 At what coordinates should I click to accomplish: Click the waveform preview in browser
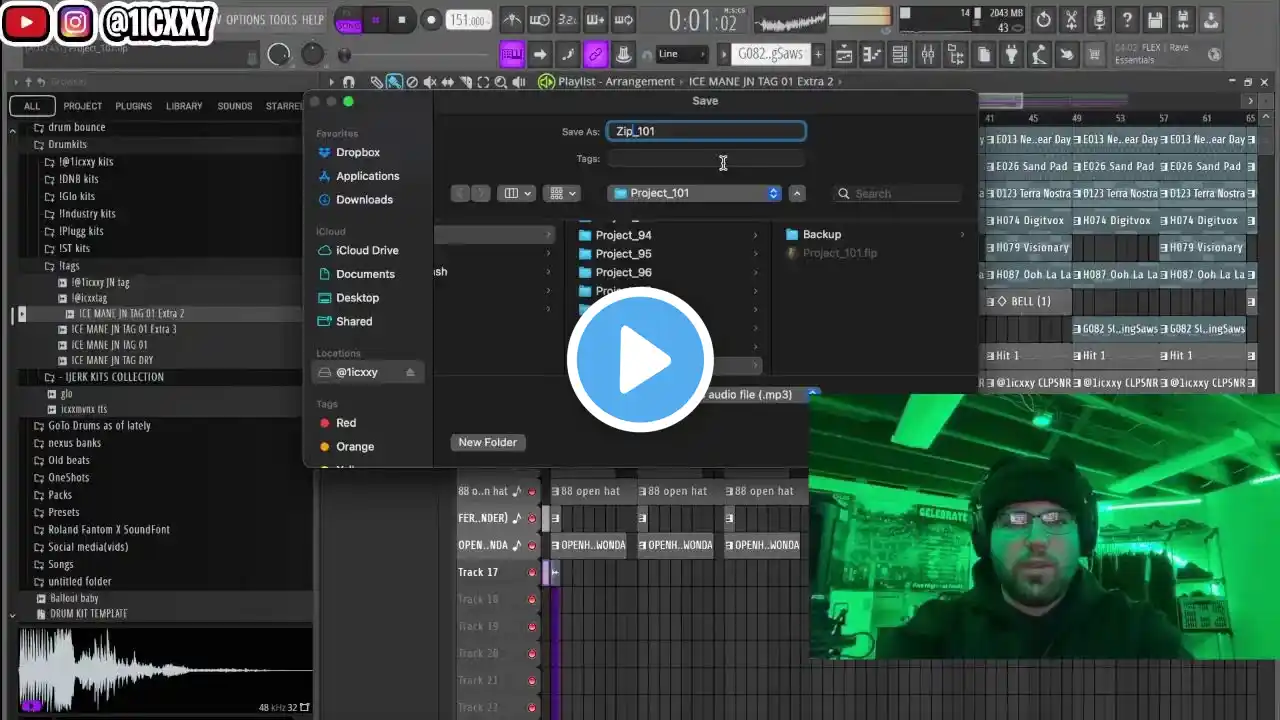(165, 668)
